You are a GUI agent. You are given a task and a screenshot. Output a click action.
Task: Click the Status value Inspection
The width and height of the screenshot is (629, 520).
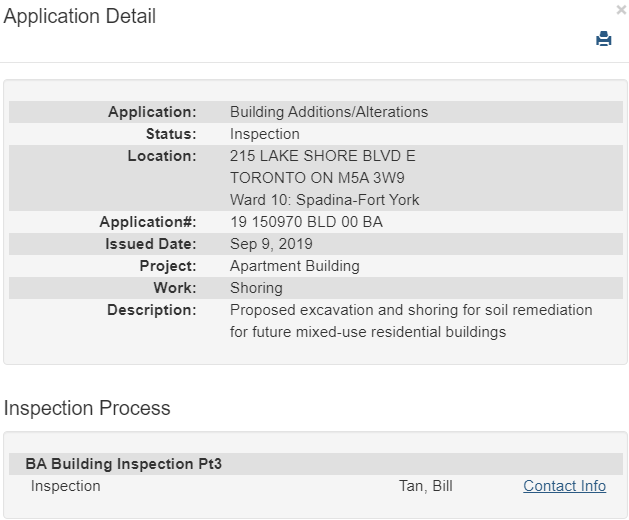coord(264,134)
